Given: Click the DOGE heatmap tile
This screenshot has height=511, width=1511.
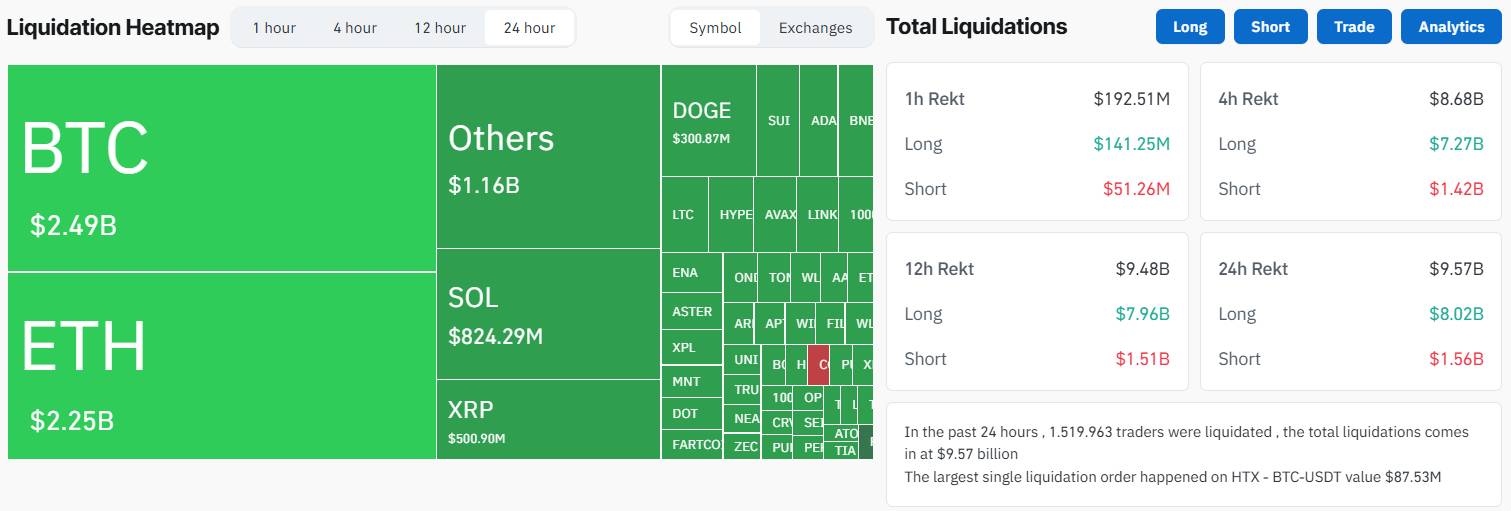Looking at the screenshot, I should [708, 121].
